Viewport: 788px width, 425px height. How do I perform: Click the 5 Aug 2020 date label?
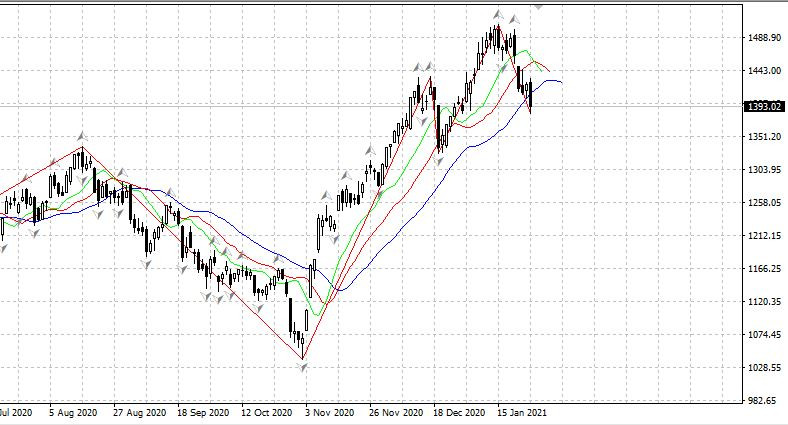pyautogui.click(x=73, y=413)
